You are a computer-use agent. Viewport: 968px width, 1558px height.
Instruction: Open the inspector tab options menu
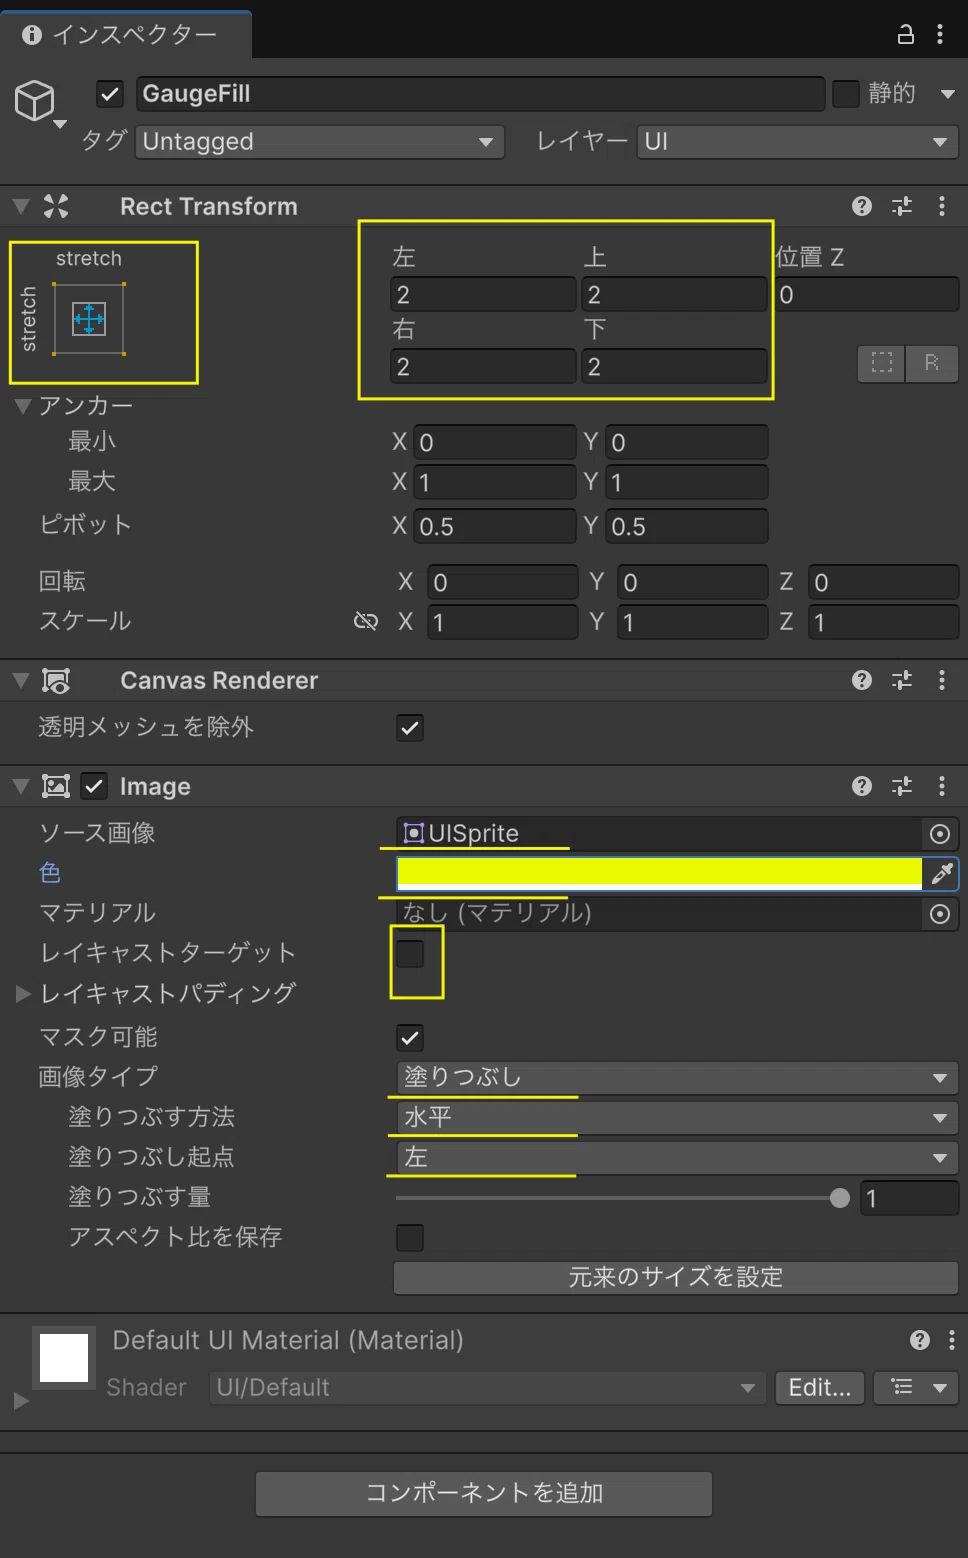[x=940, y=35]
